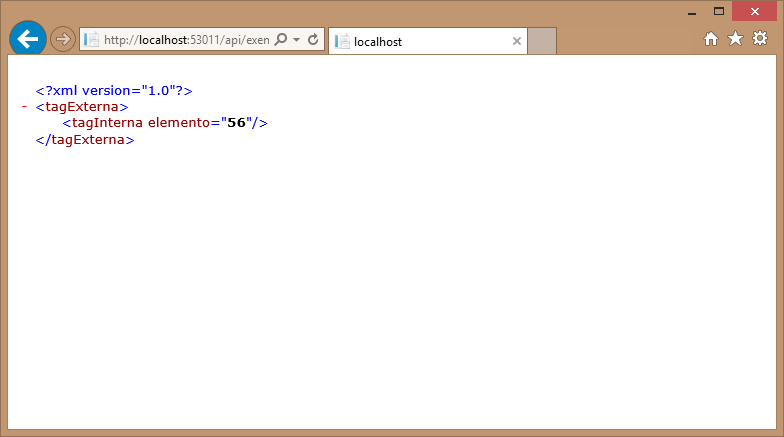
Task: Maximize the browser window
Action: [x=719, y=11]
